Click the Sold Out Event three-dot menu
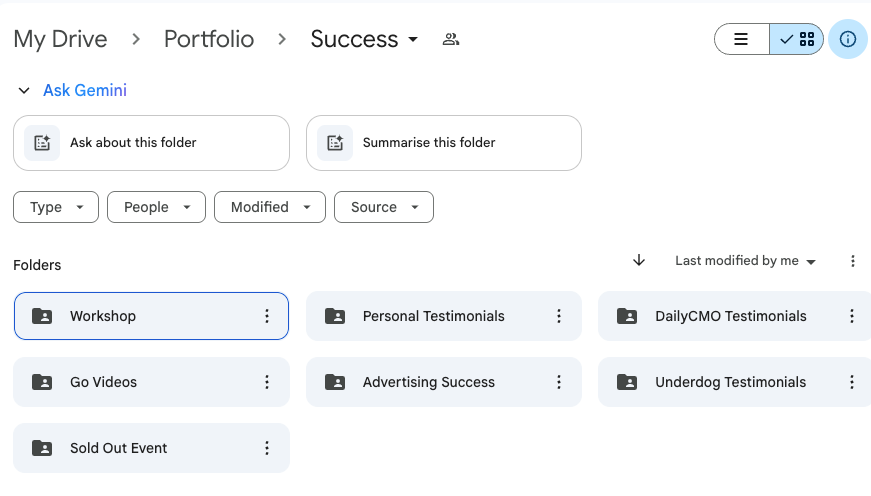Viewport: 871px width, 496px height. (x=267, y=448)
